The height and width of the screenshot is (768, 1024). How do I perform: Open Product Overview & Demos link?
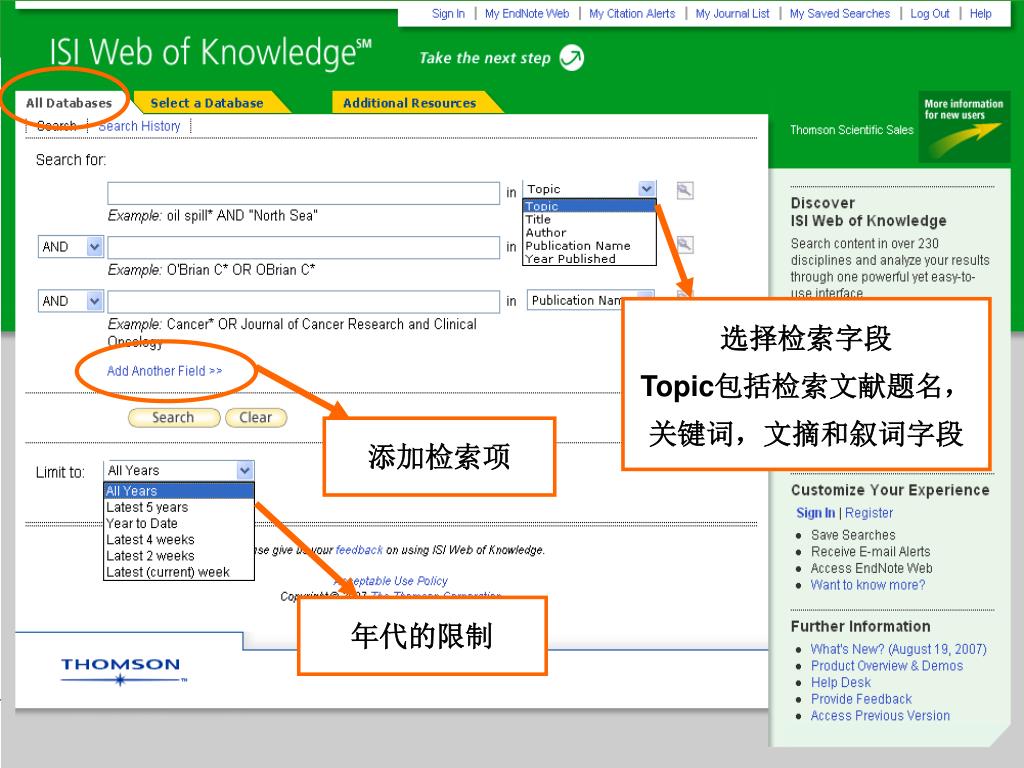coord(887,665)
